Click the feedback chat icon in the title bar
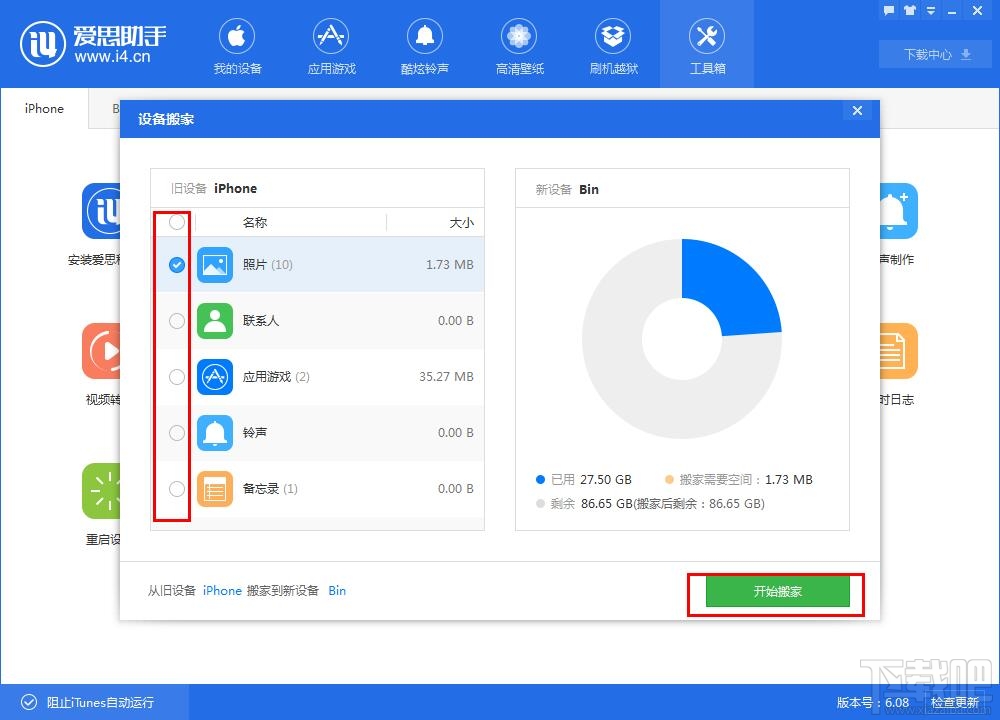This screenshot has width=1000, height=720. click(x=888, y=11)
